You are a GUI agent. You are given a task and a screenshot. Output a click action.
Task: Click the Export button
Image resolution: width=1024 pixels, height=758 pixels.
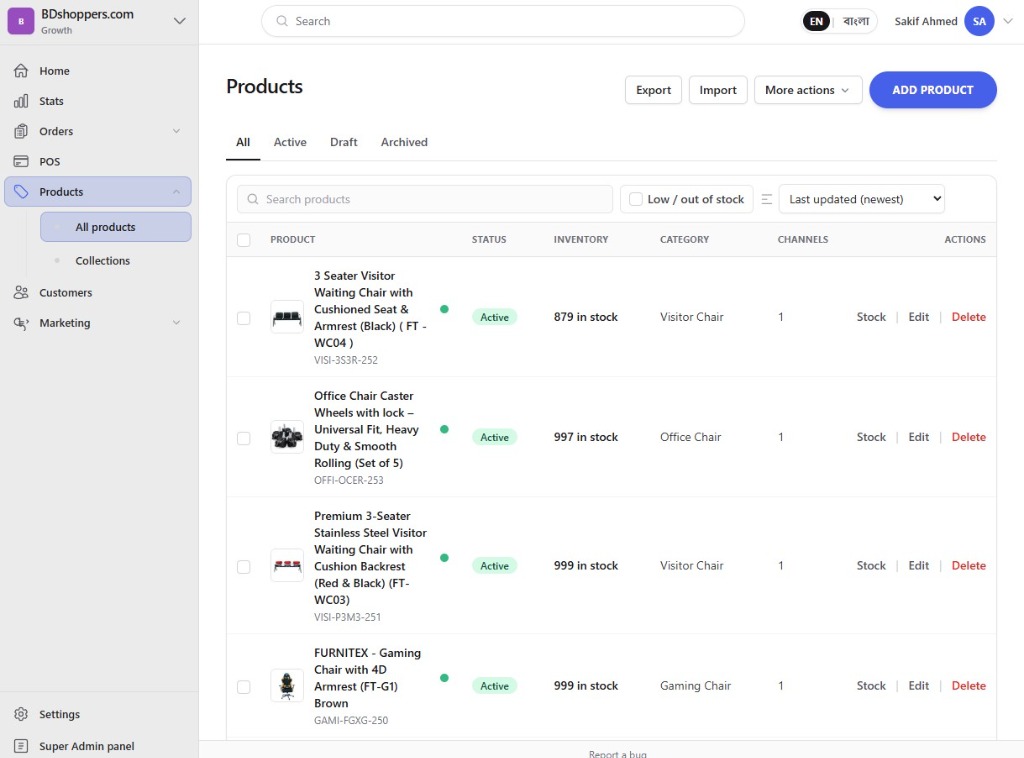click(653, 90)
